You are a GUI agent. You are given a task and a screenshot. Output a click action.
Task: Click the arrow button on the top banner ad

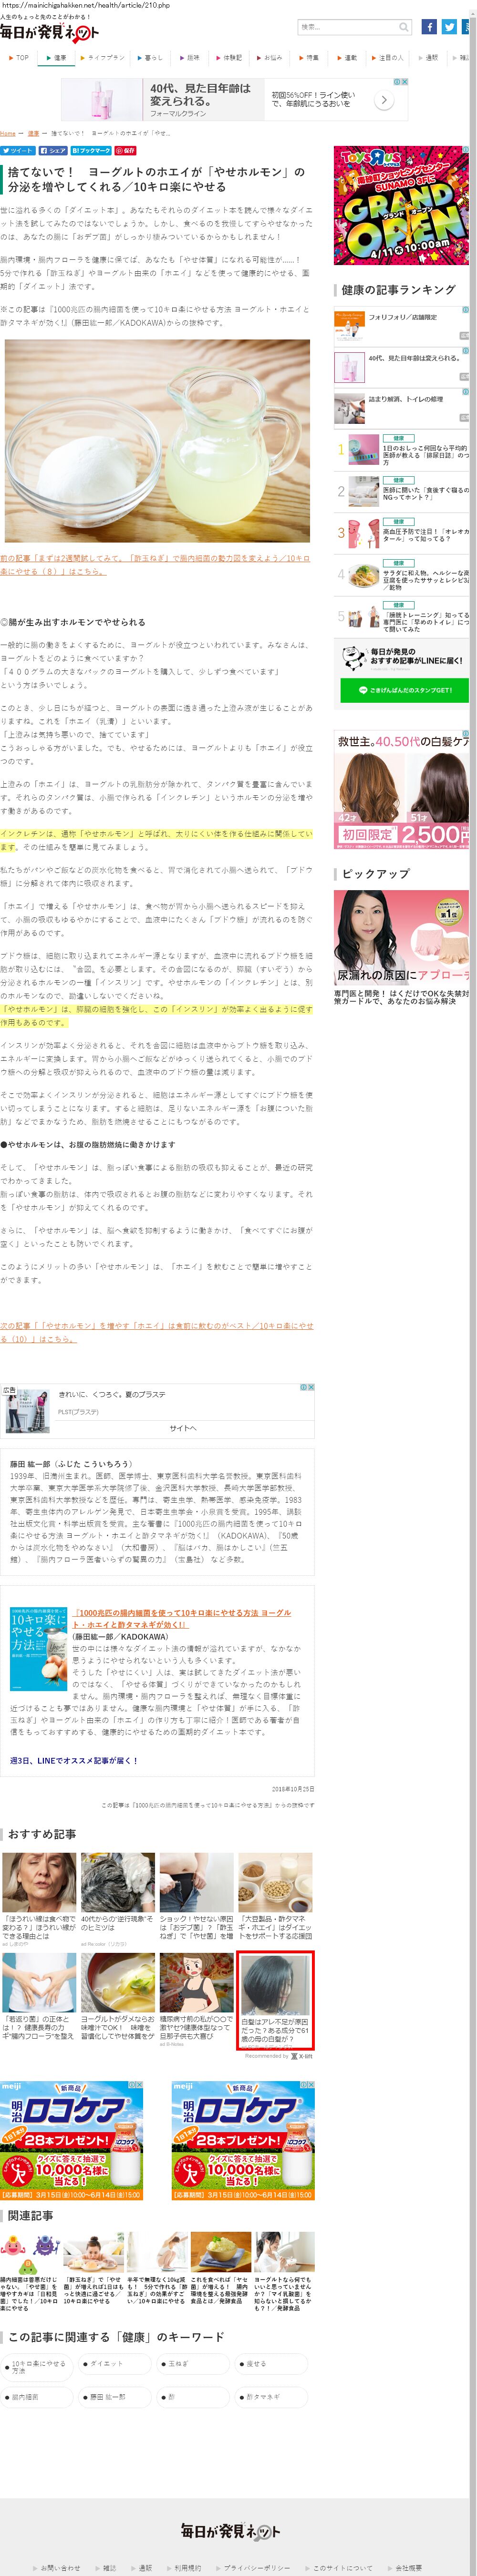pos(383,100)
